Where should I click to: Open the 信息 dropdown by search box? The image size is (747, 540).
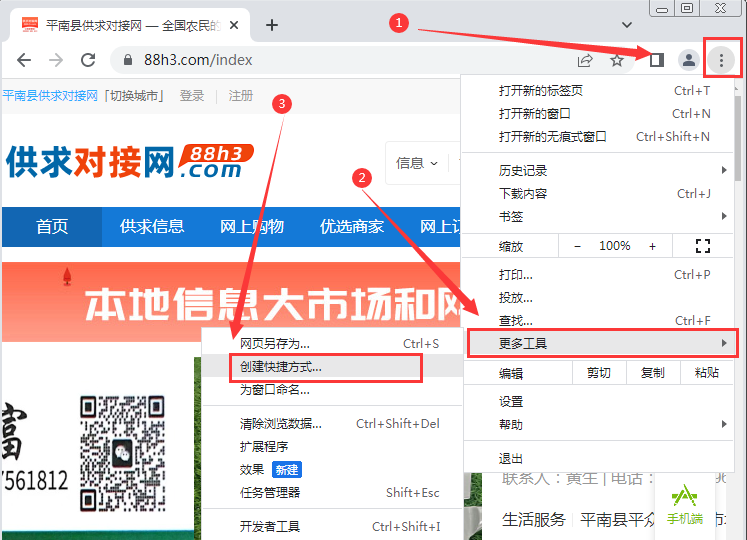coord(416,163)
